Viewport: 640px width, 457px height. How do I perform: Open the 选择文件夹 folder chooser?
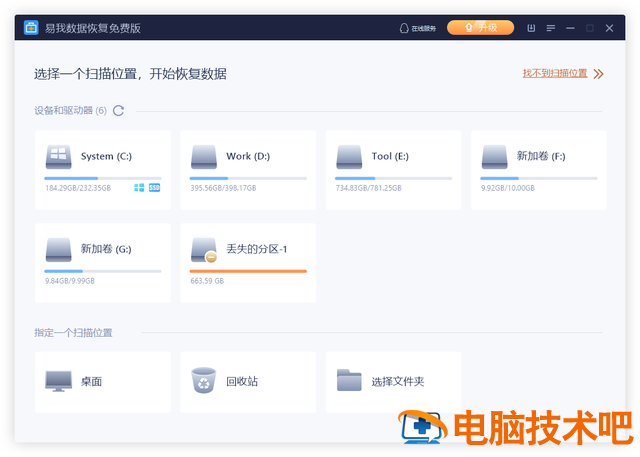pyautogui.click(x=393, y=382)
